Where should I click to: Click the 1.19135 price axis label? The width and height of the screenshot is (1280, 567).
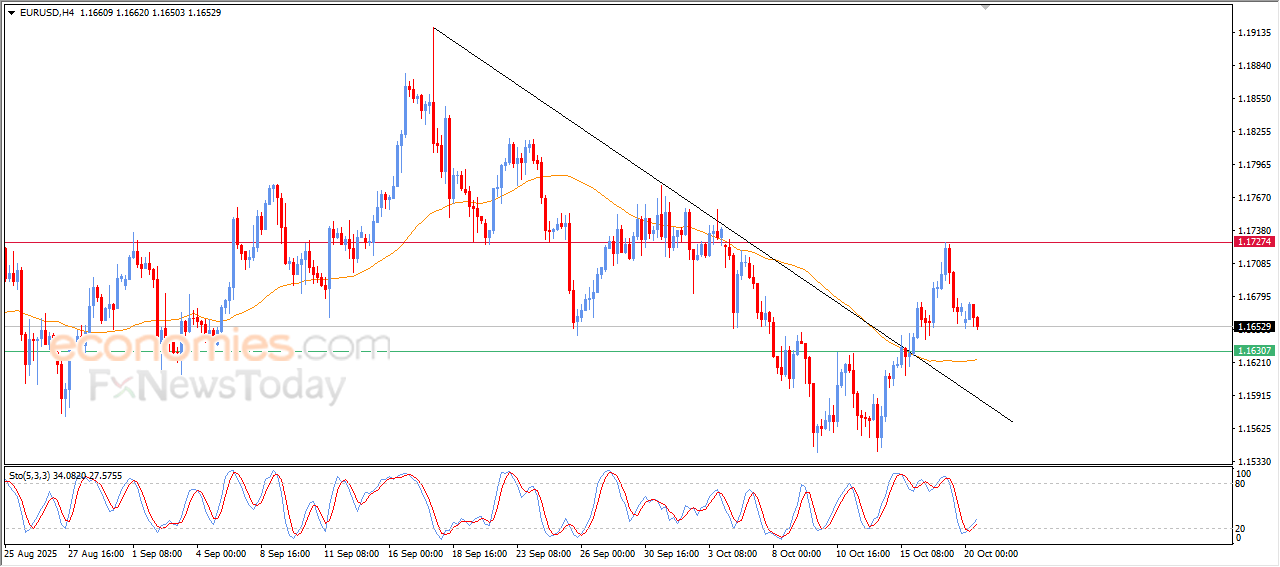click(x=1254, y=33)
